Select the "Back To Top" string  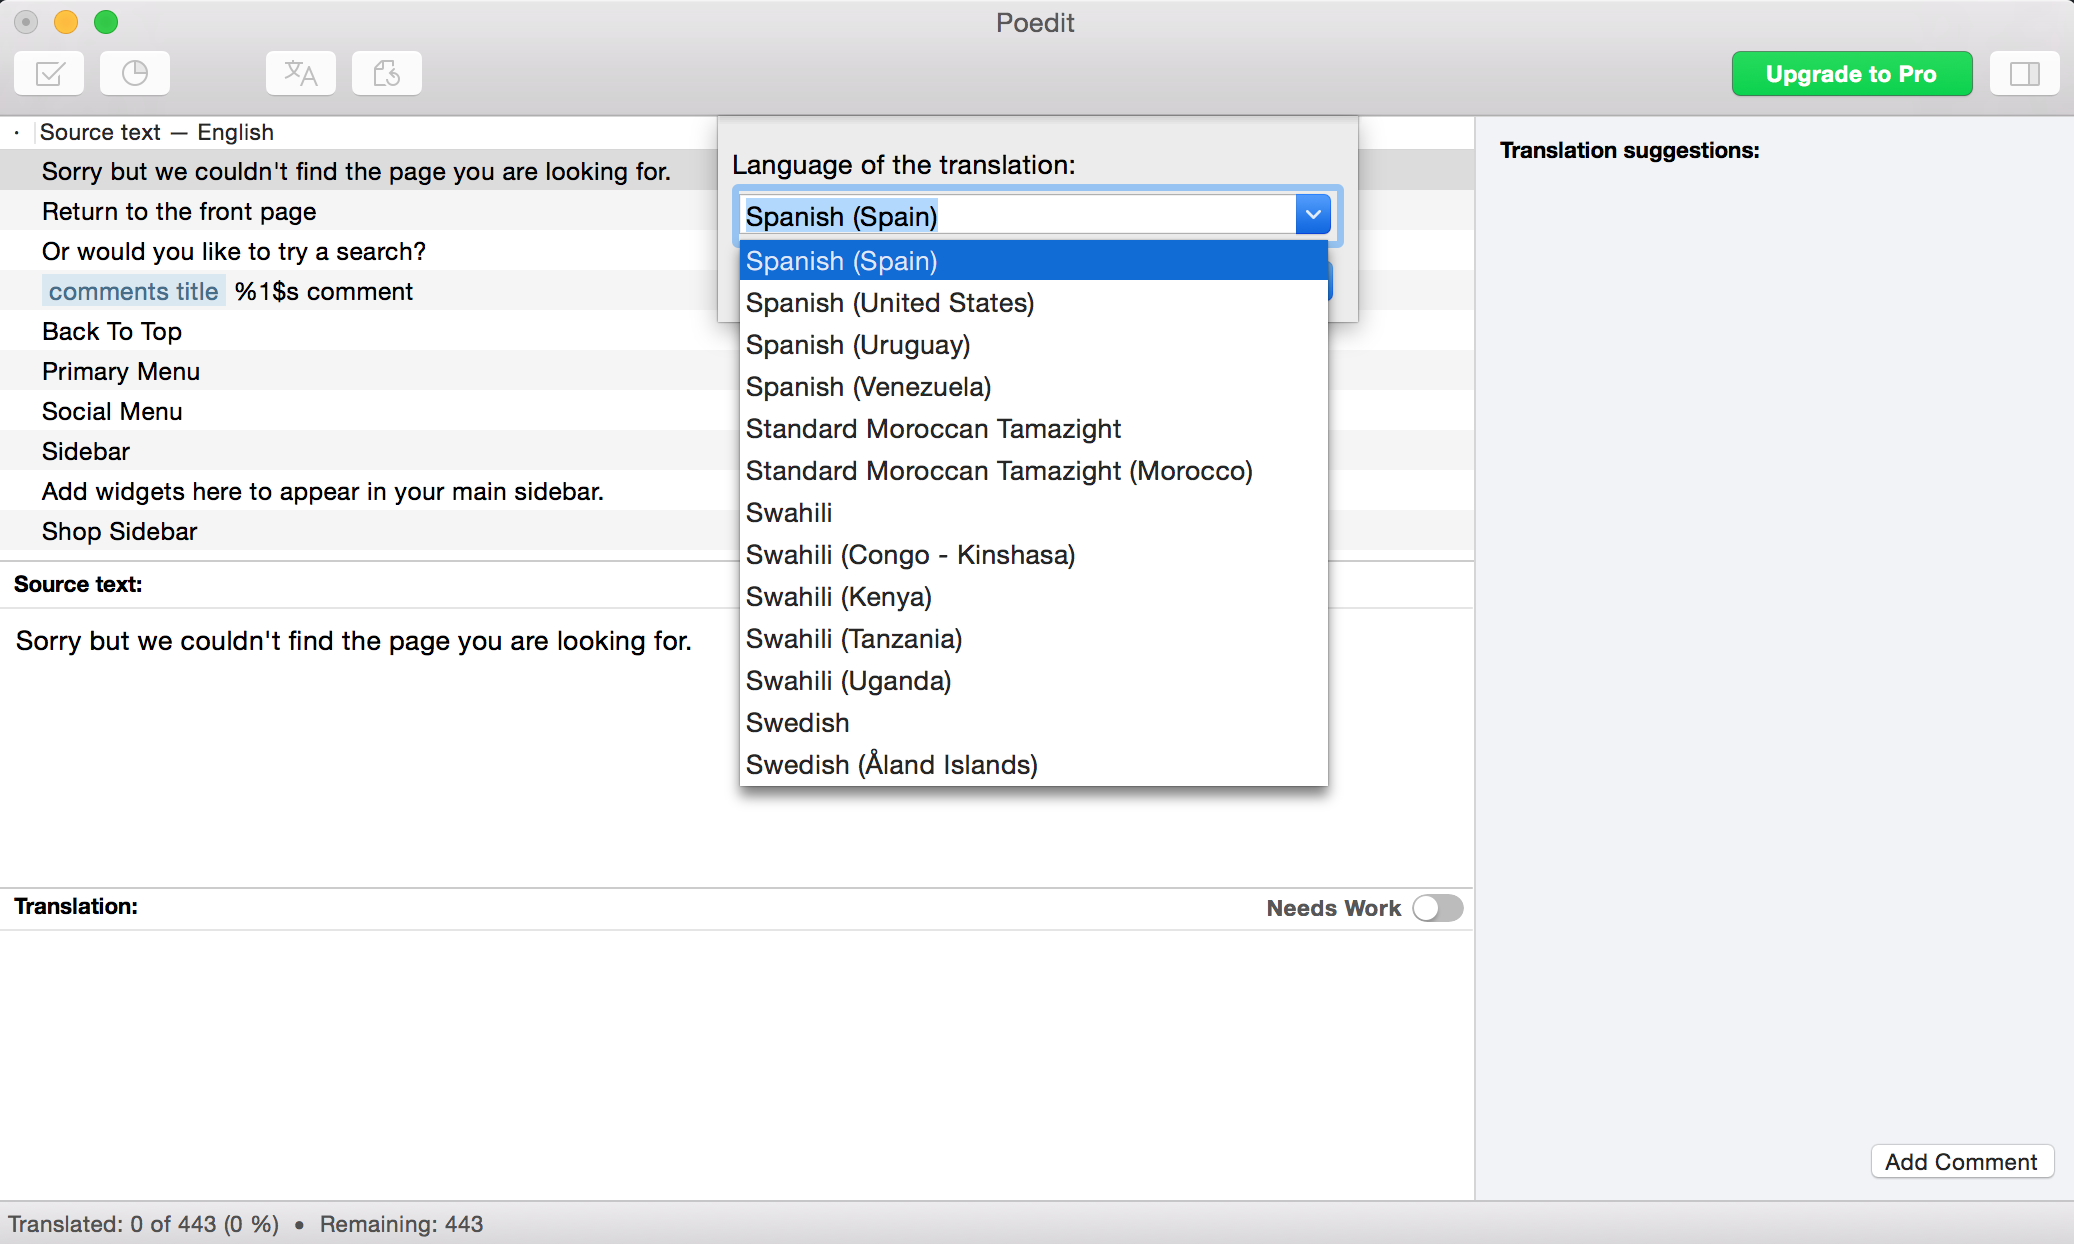[x=368, y=331]
